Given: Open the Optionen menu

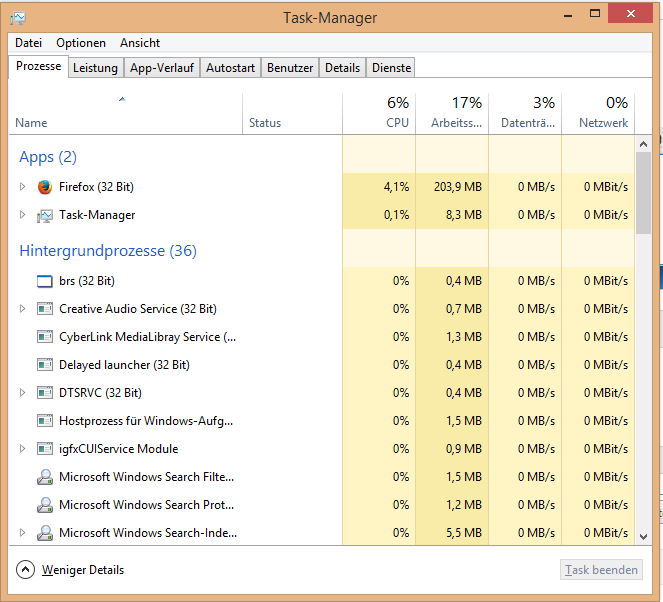Looking at the screenshot, I should pos(81,43).
